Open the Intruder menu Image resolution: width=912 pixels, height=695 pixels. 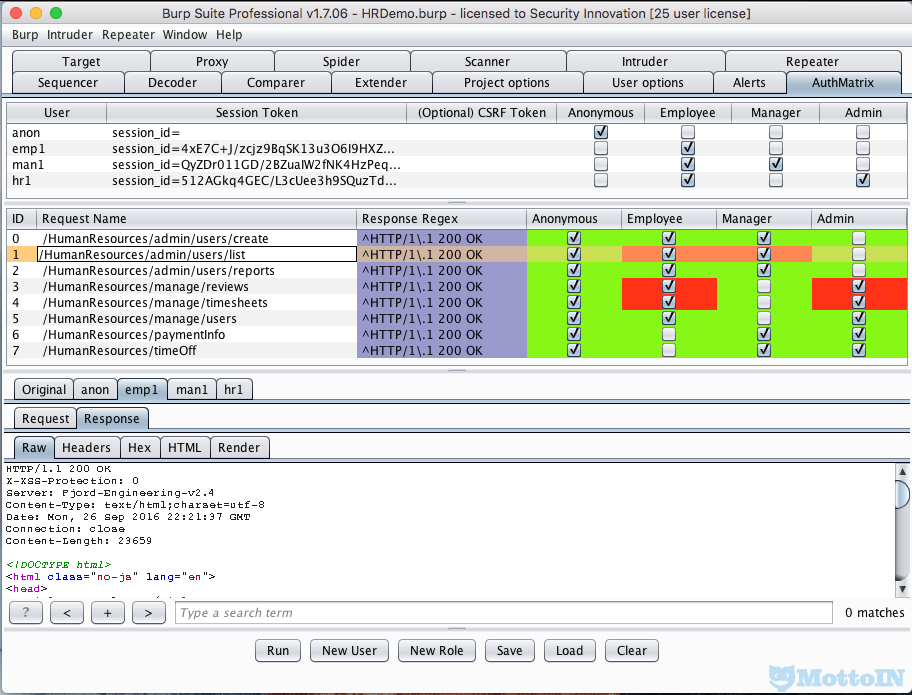click(70, 35)
